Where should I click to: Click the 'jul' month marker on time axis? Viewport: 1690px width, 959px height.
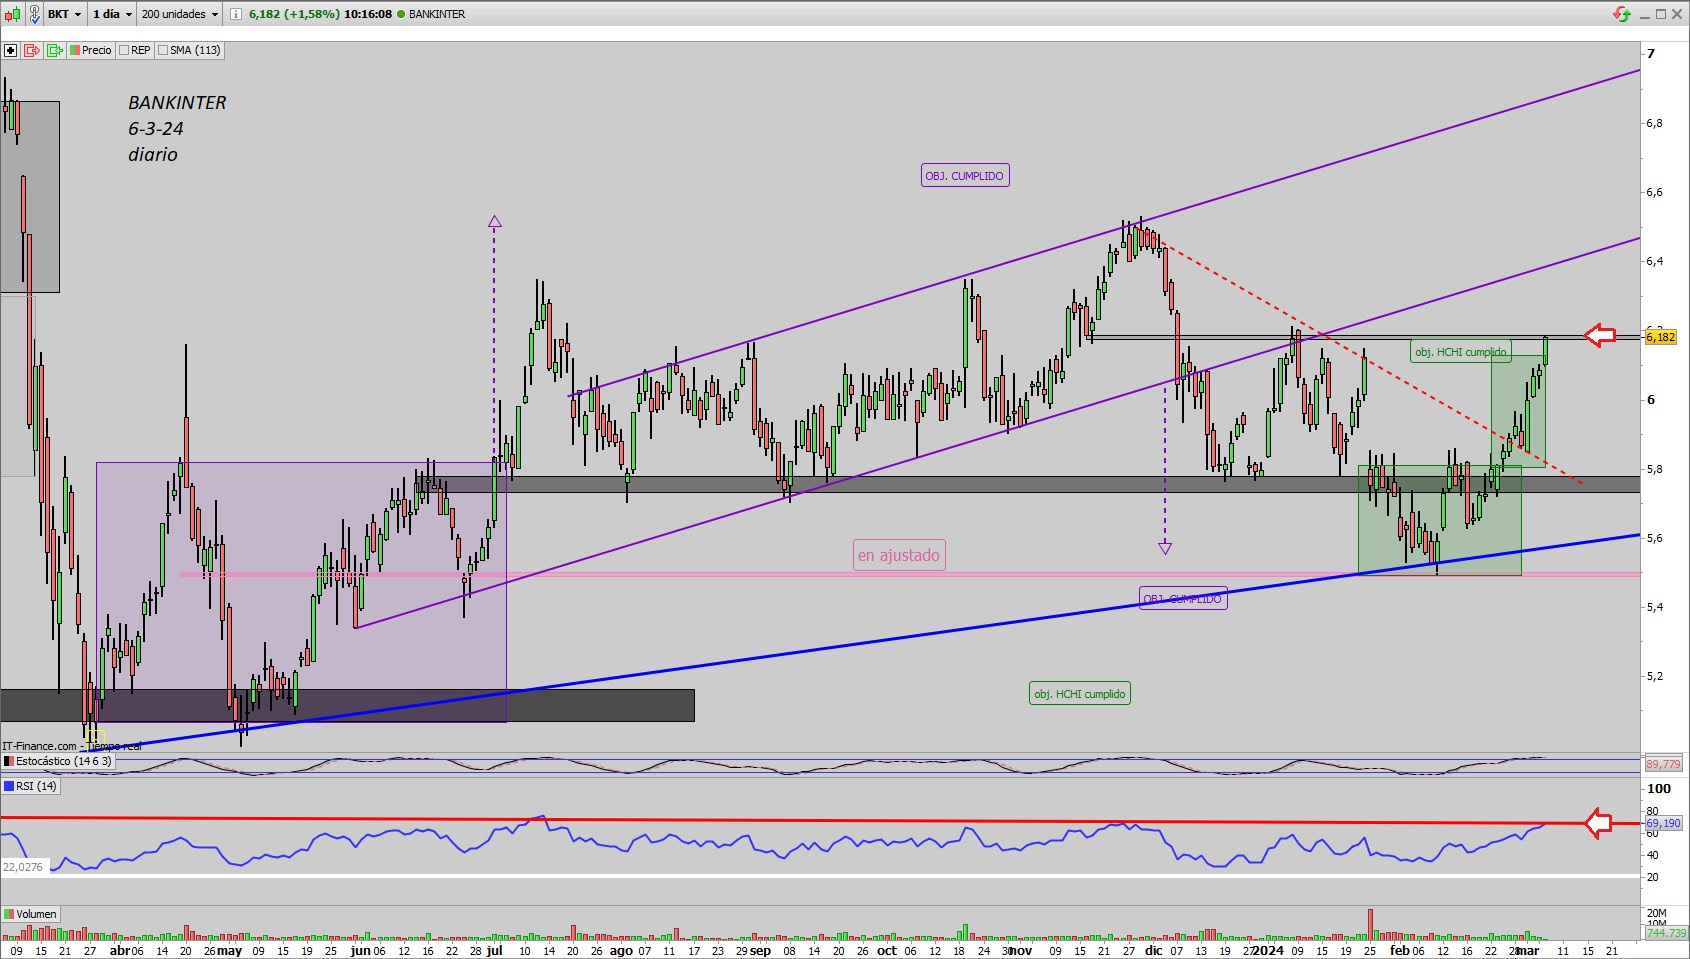[494, 951]
